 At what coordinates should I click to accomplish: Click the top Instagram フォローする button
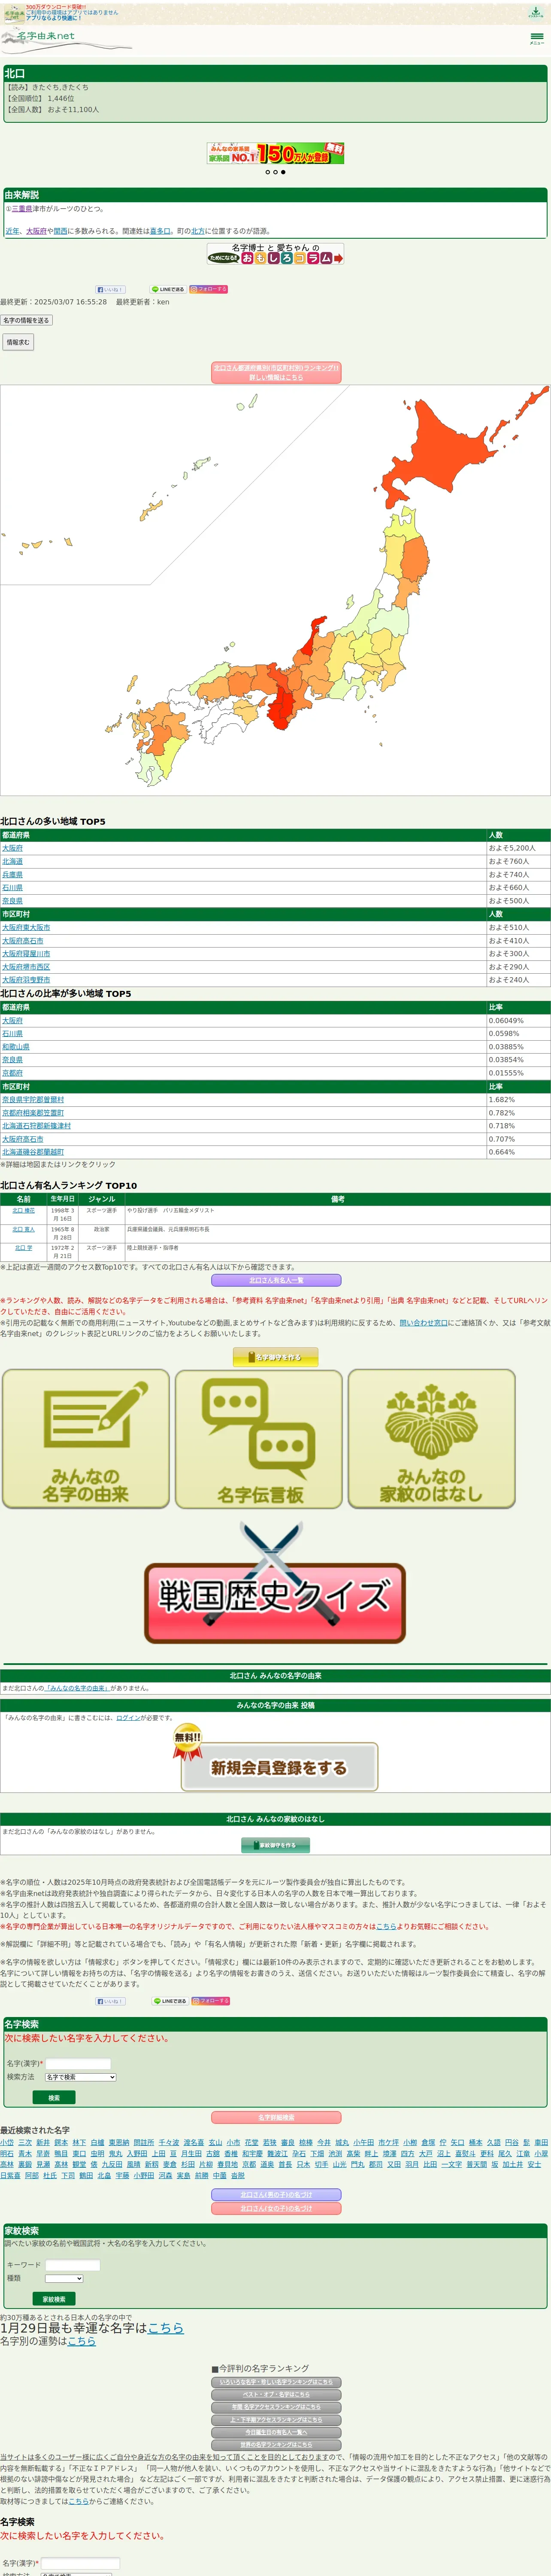tap(209, 289)
